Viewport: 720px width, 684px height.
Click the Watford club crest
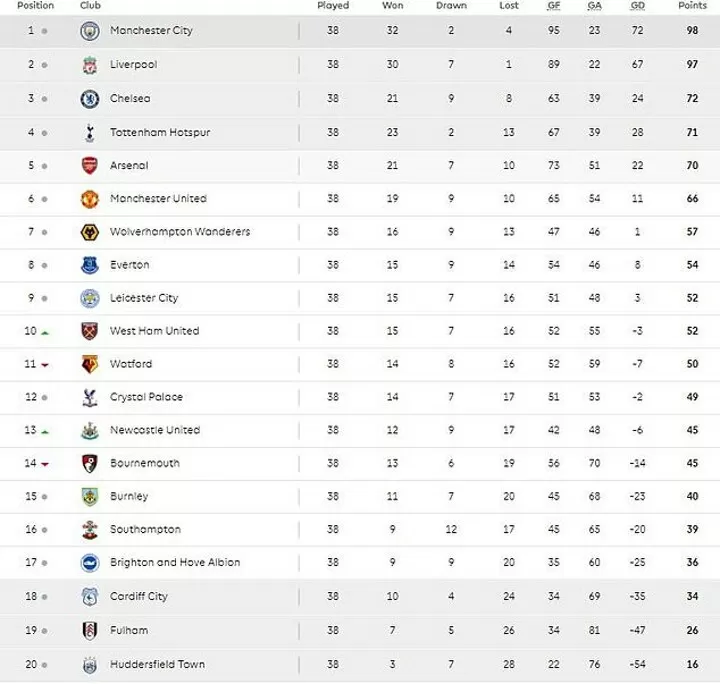[90, 364]
